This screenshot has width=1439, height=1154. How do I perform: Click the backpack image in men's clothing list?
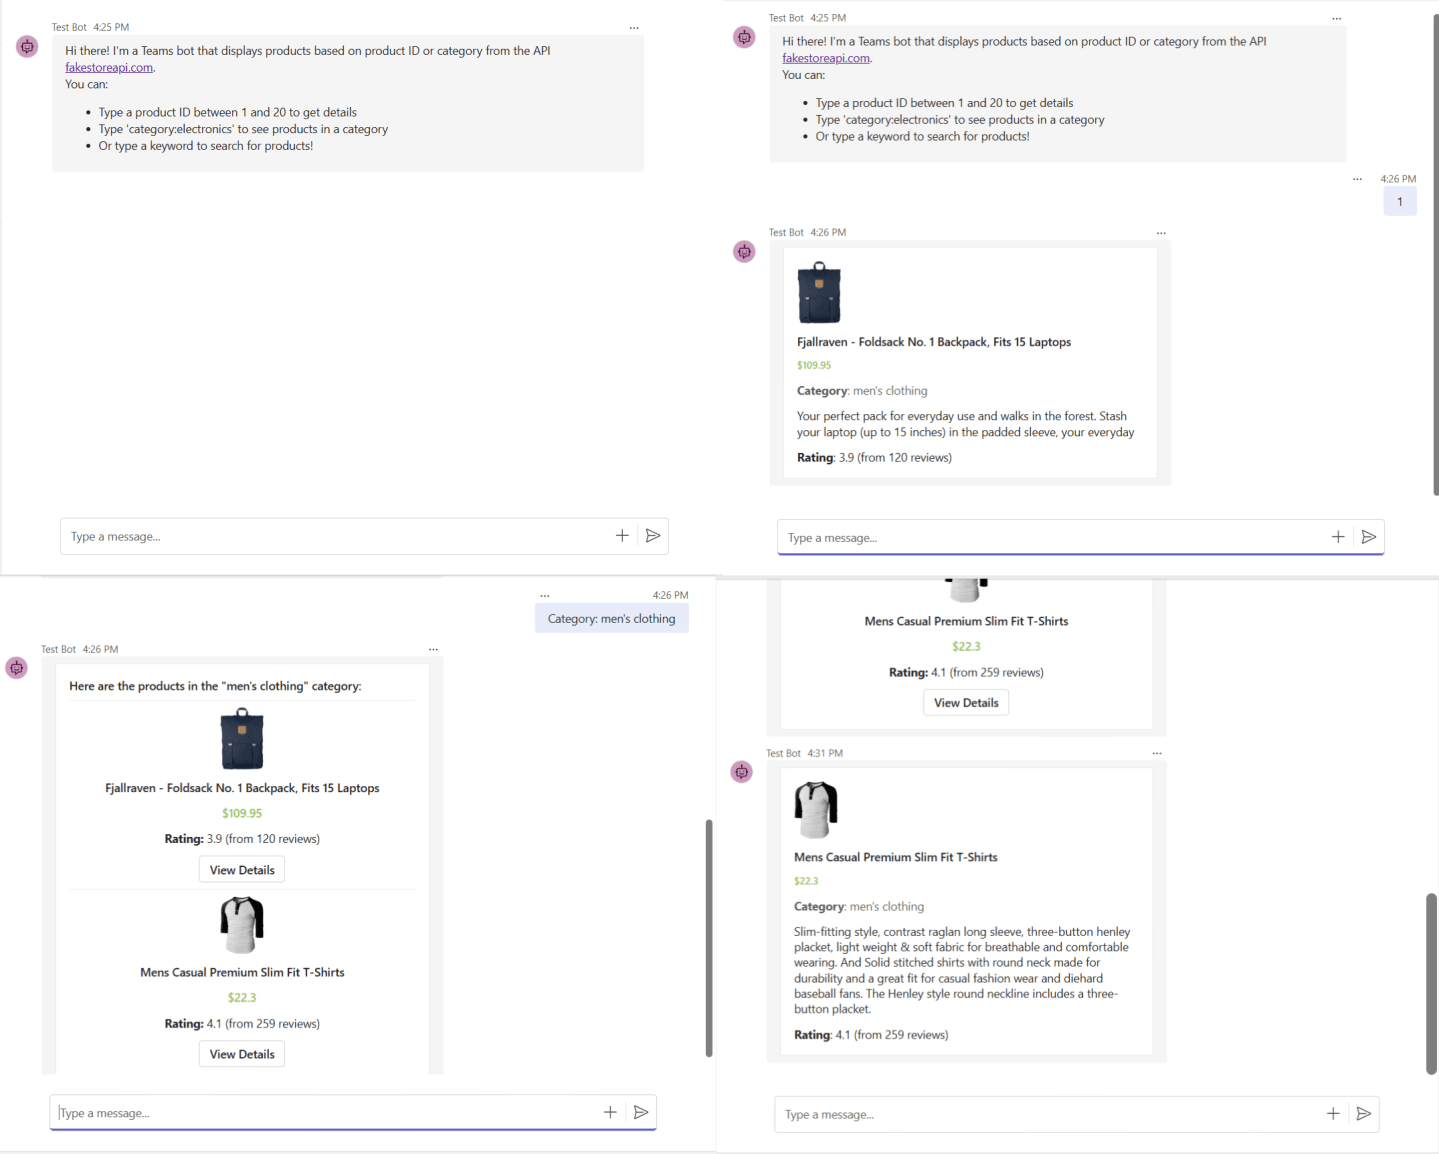pos(242,739)
